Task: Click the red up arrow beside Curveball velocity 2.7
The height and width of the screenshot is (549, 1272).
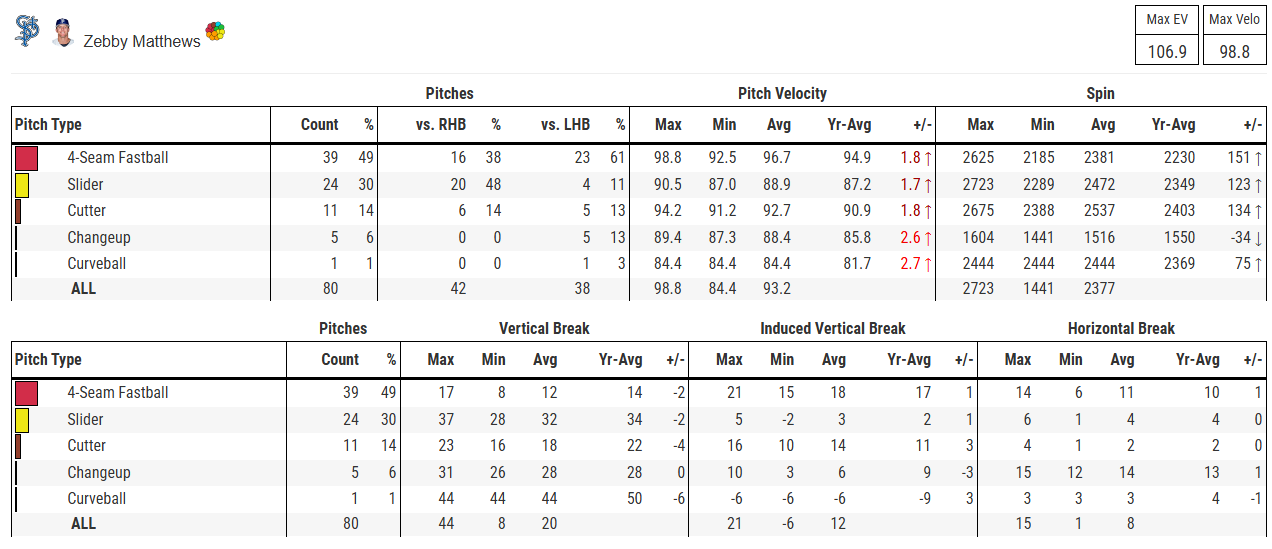Action: pyautogui.click(x=928, y=264)
